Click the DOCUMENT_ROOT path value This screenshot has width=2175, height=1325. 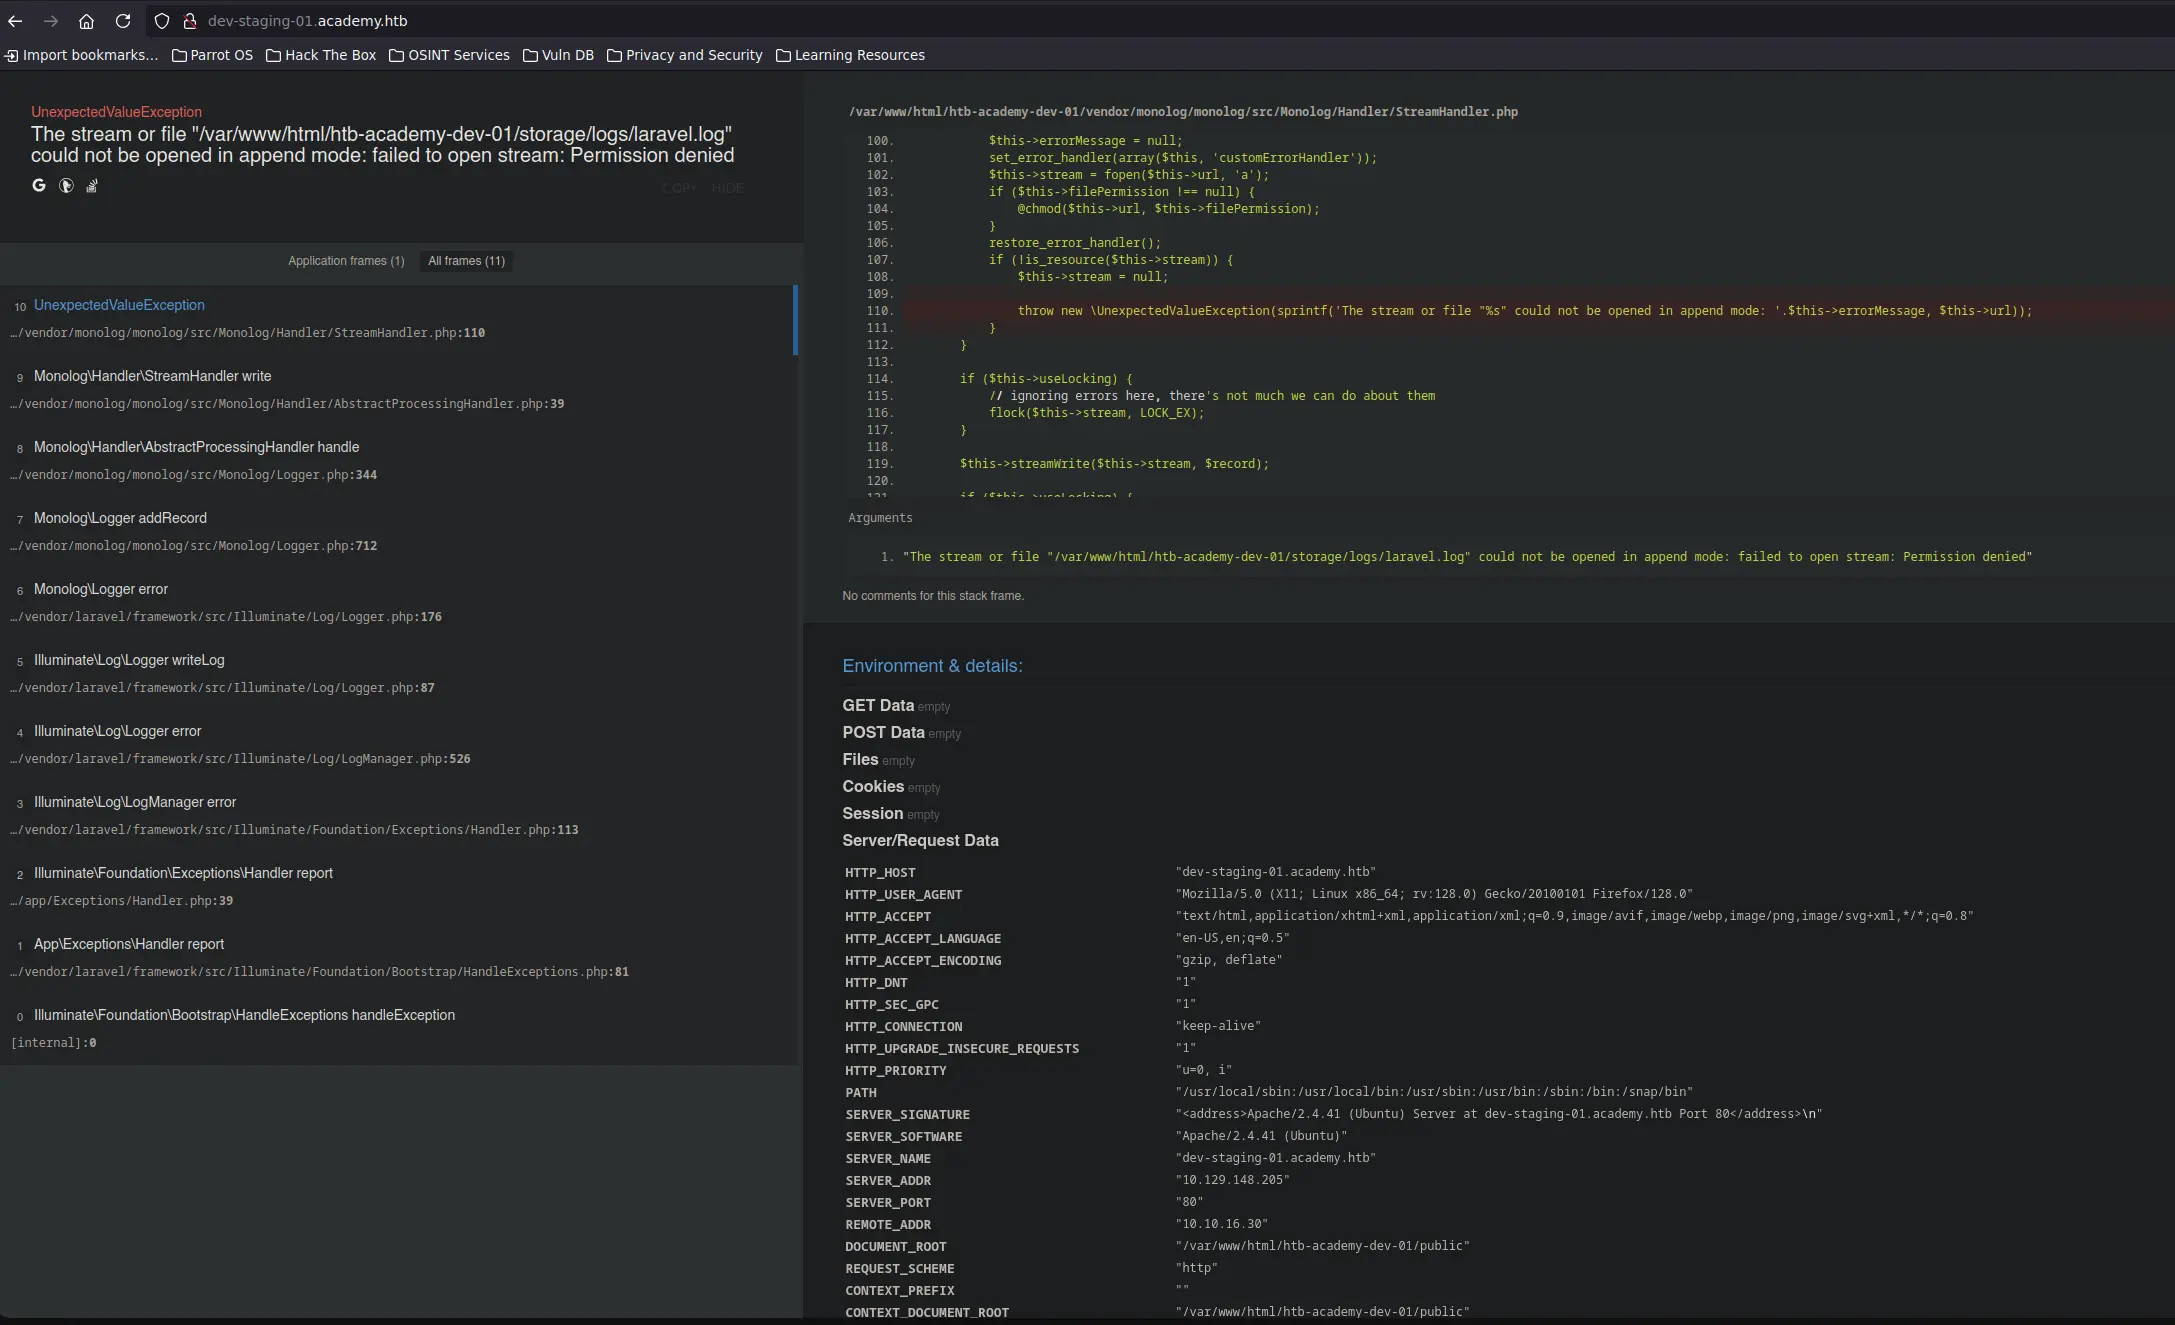click(x=1322, y=1246)
